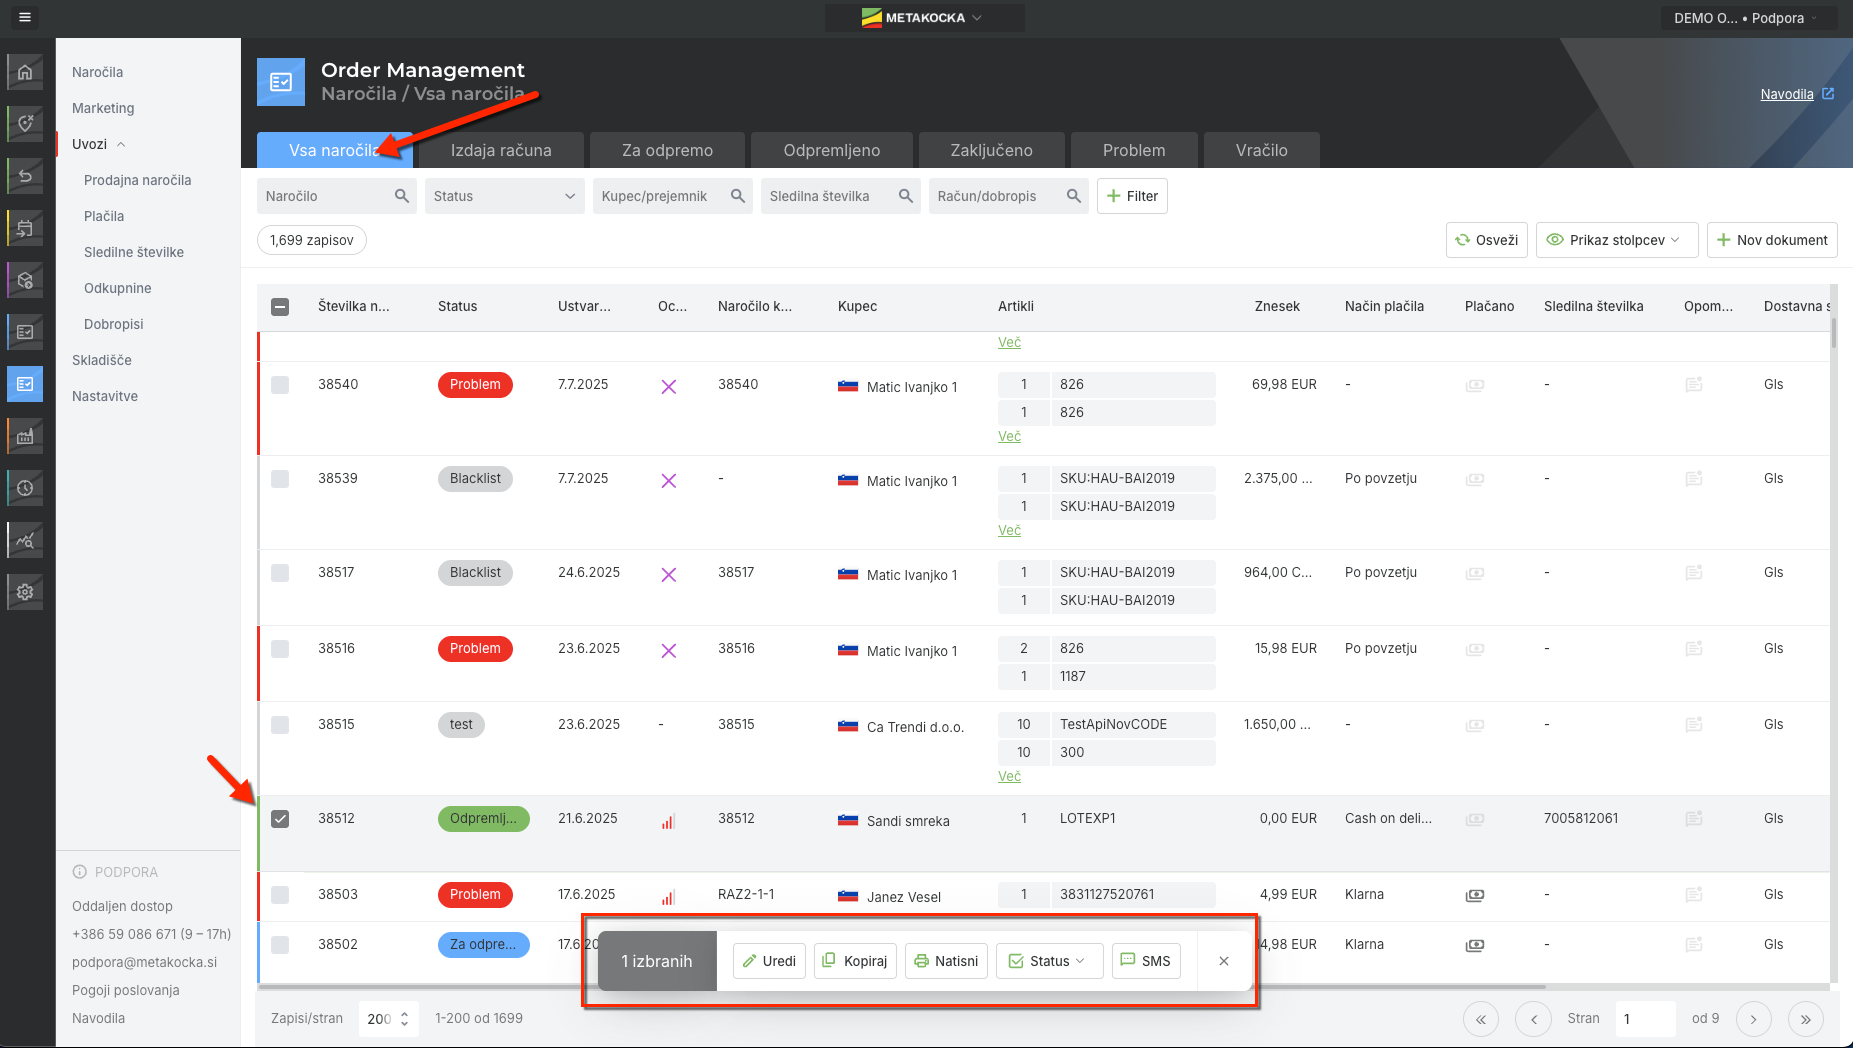Open the Prikaz stolpcev dropdown
The image size is (1853, 1048).
[x=1617, y=240]
